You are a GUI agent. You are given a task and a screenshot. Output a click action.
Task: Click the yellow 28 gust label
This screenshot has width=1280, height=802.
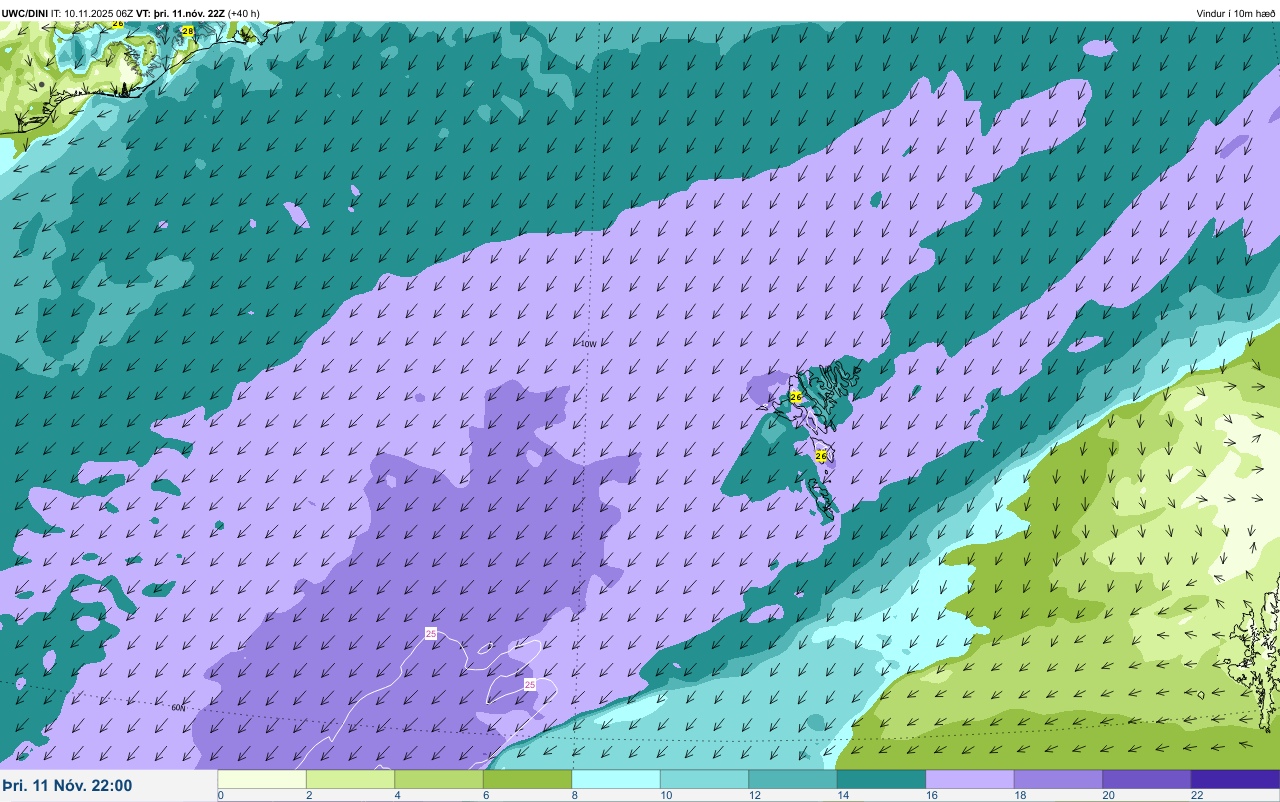(188, 32)
